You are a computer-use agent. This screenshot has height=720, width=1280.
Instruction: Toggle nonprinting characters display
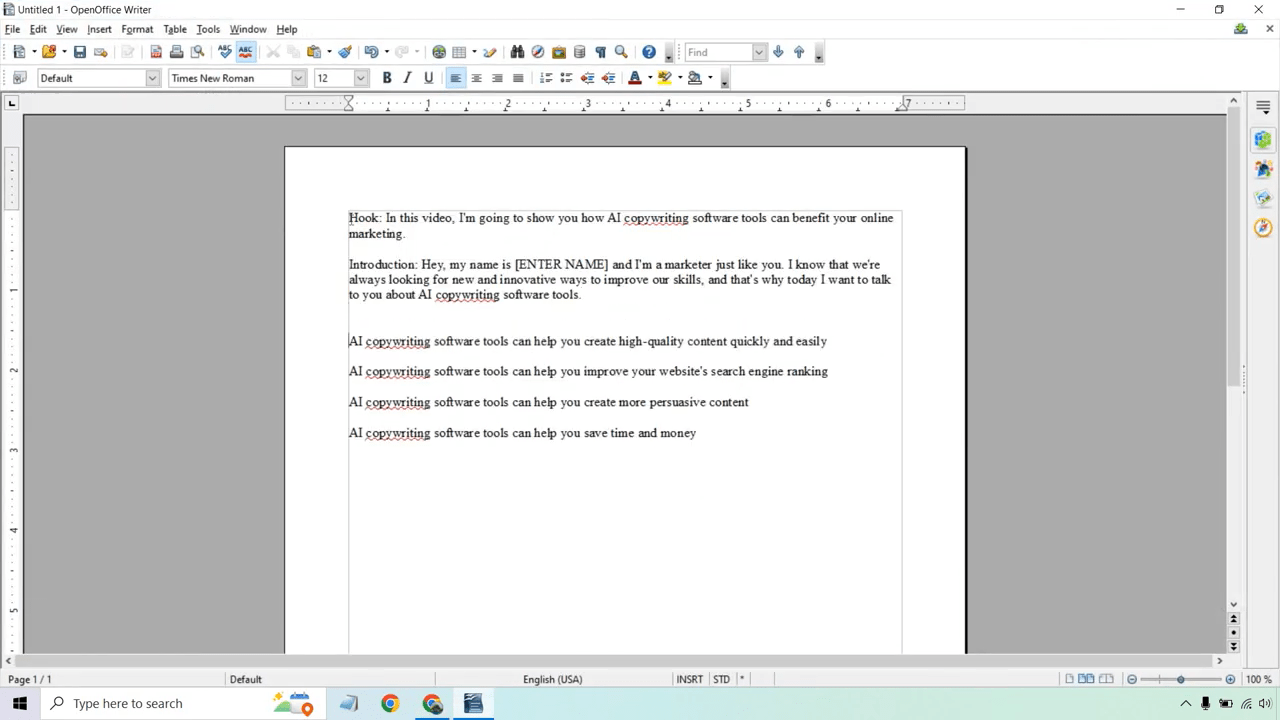(x=600, y=52)
